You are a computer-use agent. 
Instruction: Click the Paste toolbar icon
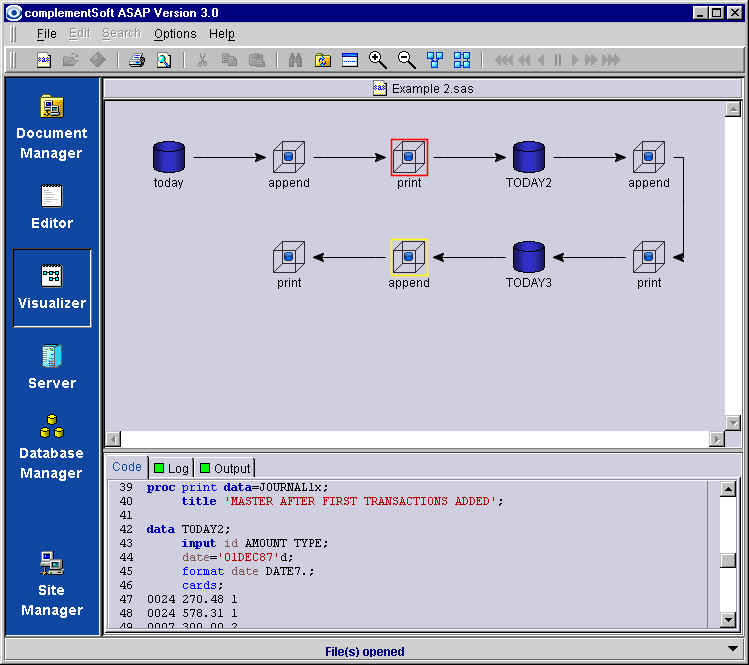tap(257, 60)
